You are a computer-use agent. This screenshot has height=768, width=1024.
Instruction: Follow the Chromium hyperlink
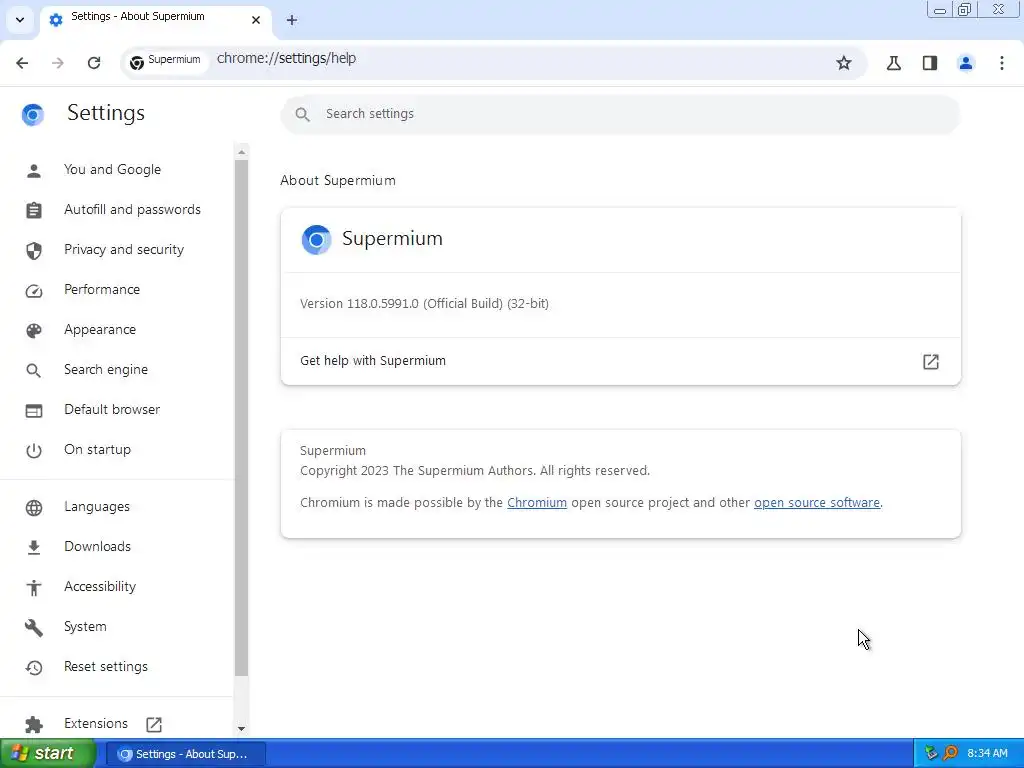537,503
